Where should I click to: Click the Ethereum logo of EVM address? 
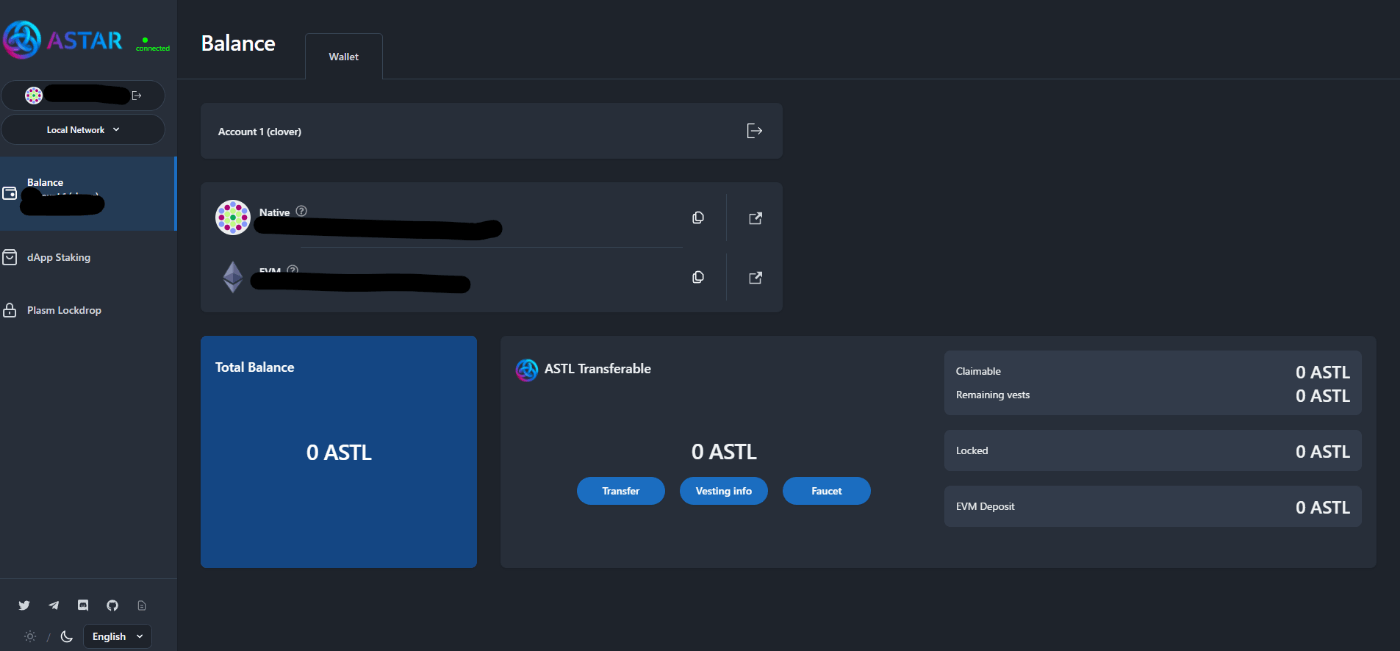[233, 277]
